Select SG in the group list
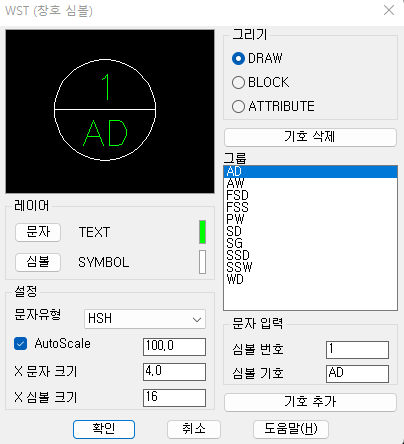The width and height of the screenshot is (404, 444). (x=310, y=243)
